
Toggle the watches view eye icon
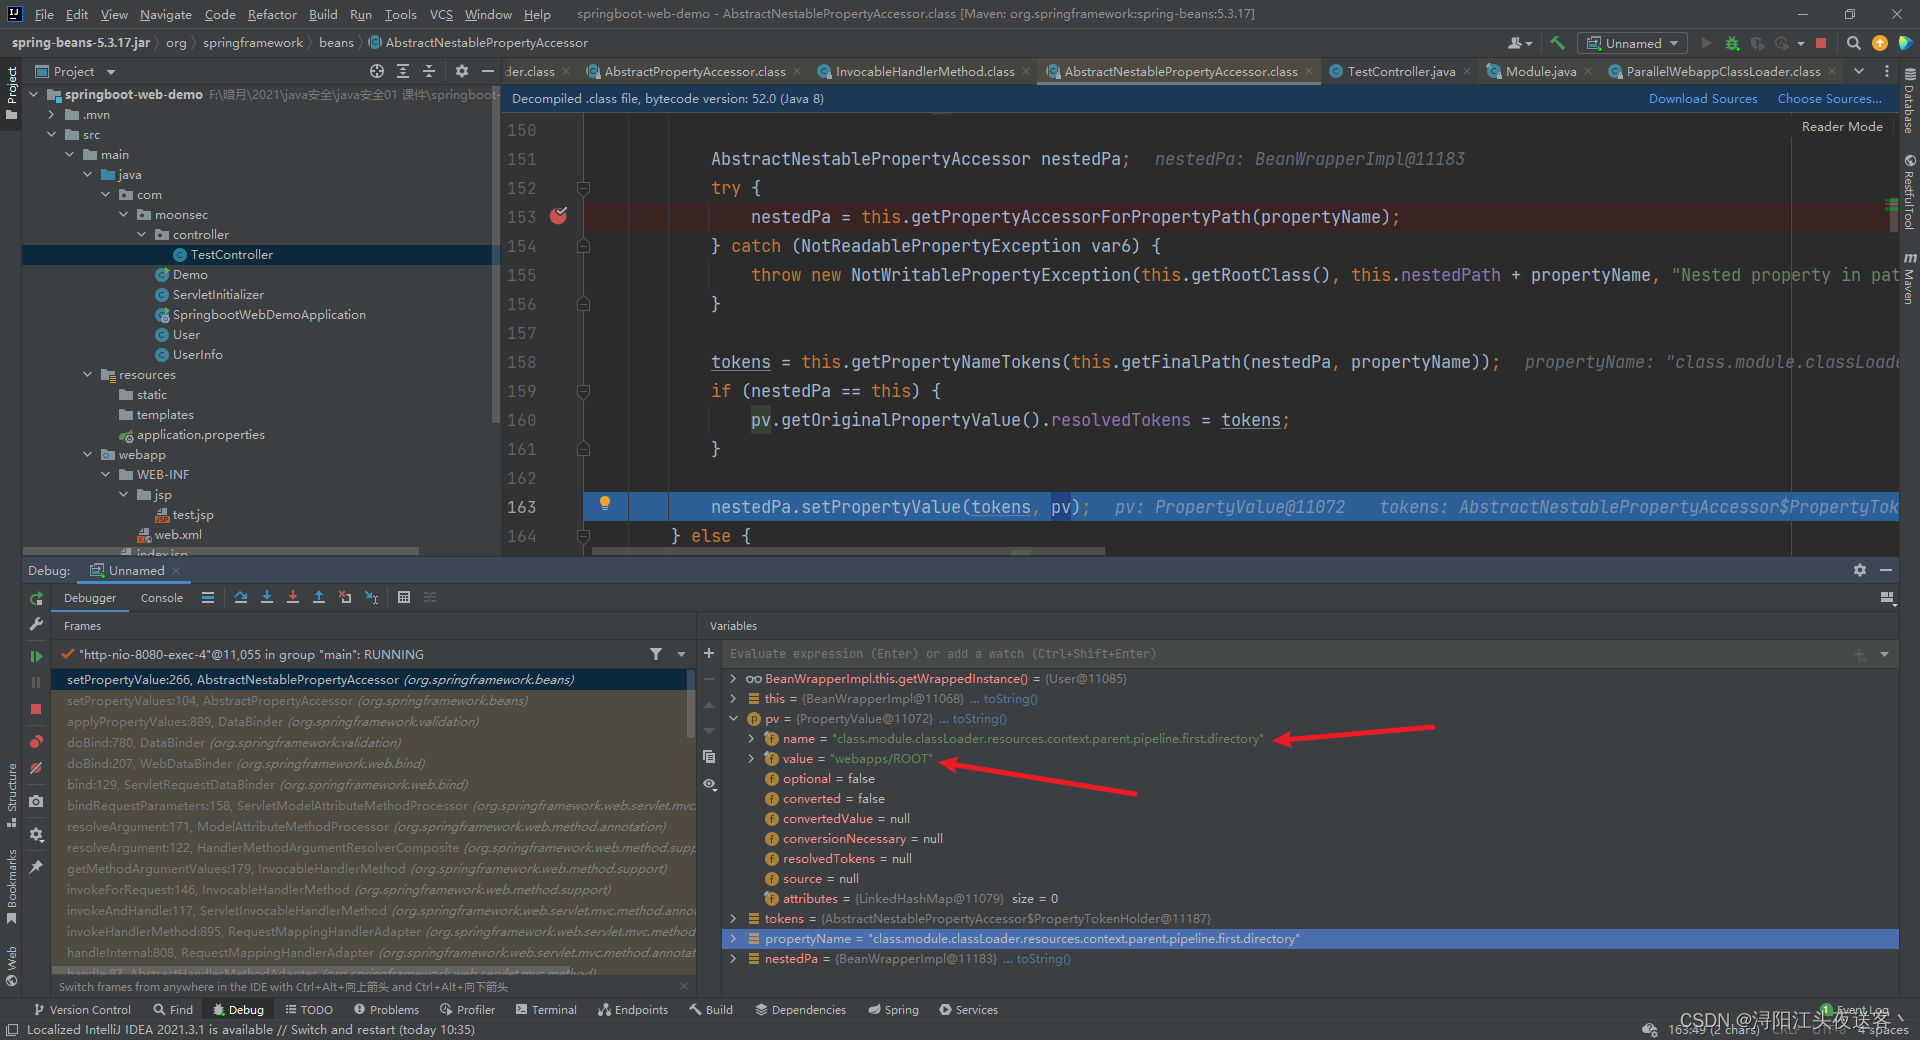click(709, 784)
